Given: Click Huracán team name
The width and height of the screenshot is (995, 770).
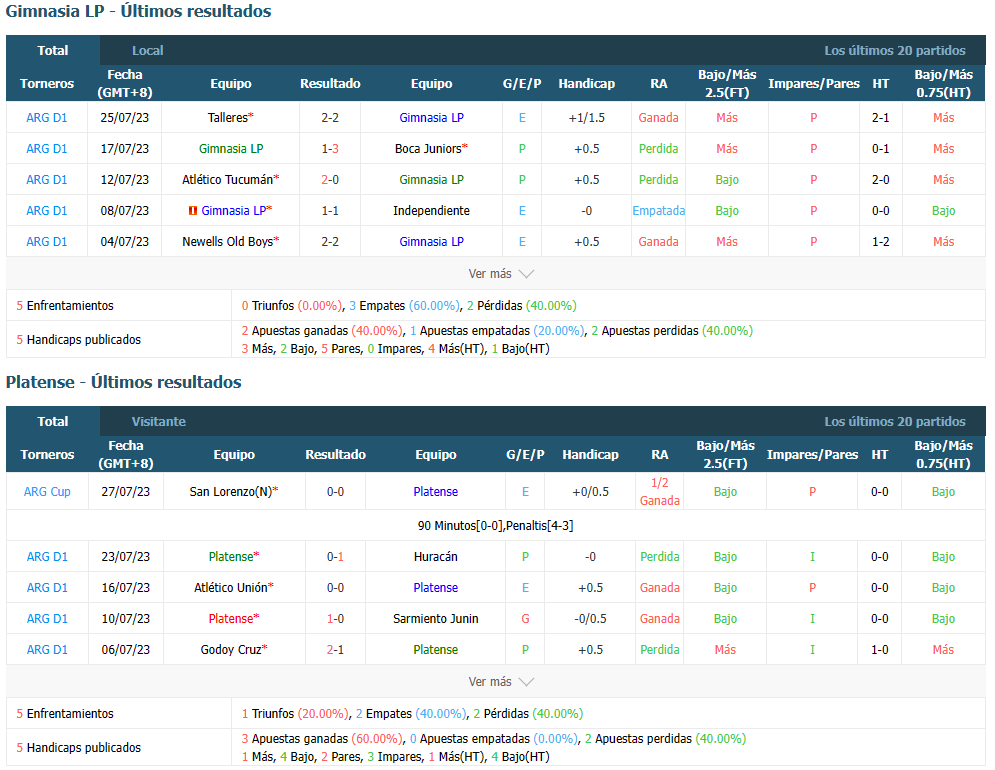Looking at the screenshot, I should pos(435,557).
